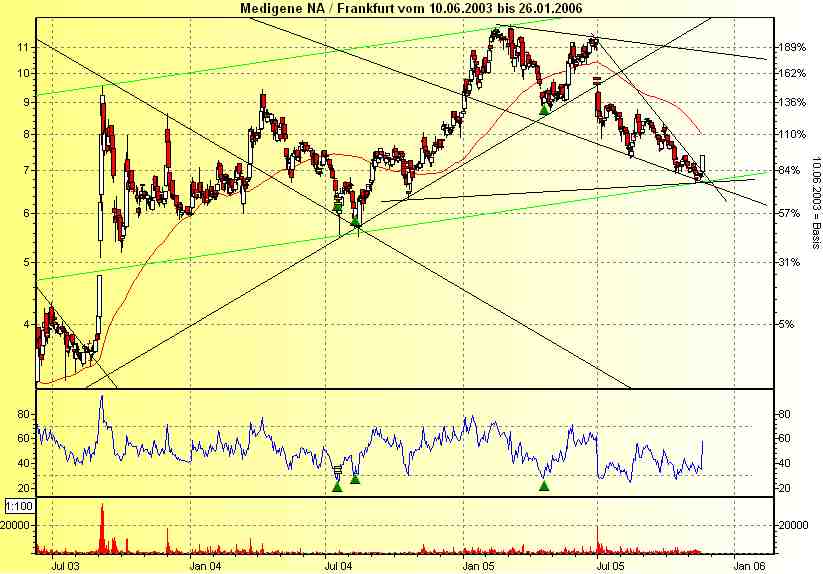Click '60' on the left RSI axis
Screen dimensions: 823x574
(x=23, y=438)
